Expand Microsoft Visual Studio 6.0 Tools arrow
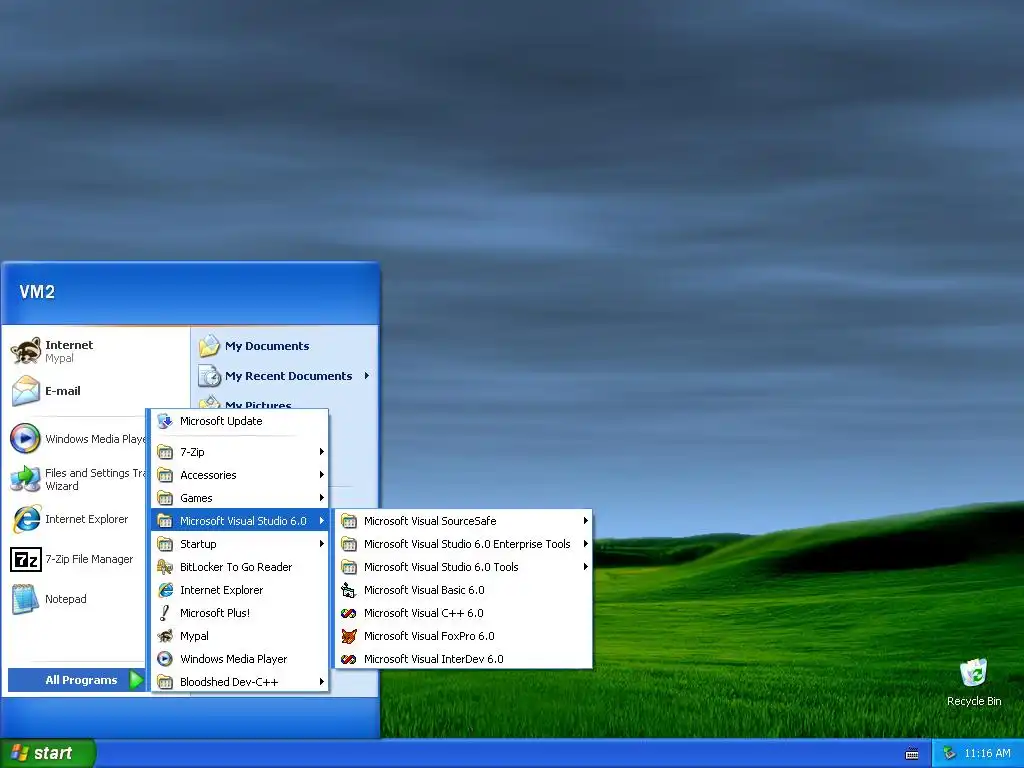The width and height of the screenshot is (1024, 768). (586, 567)
